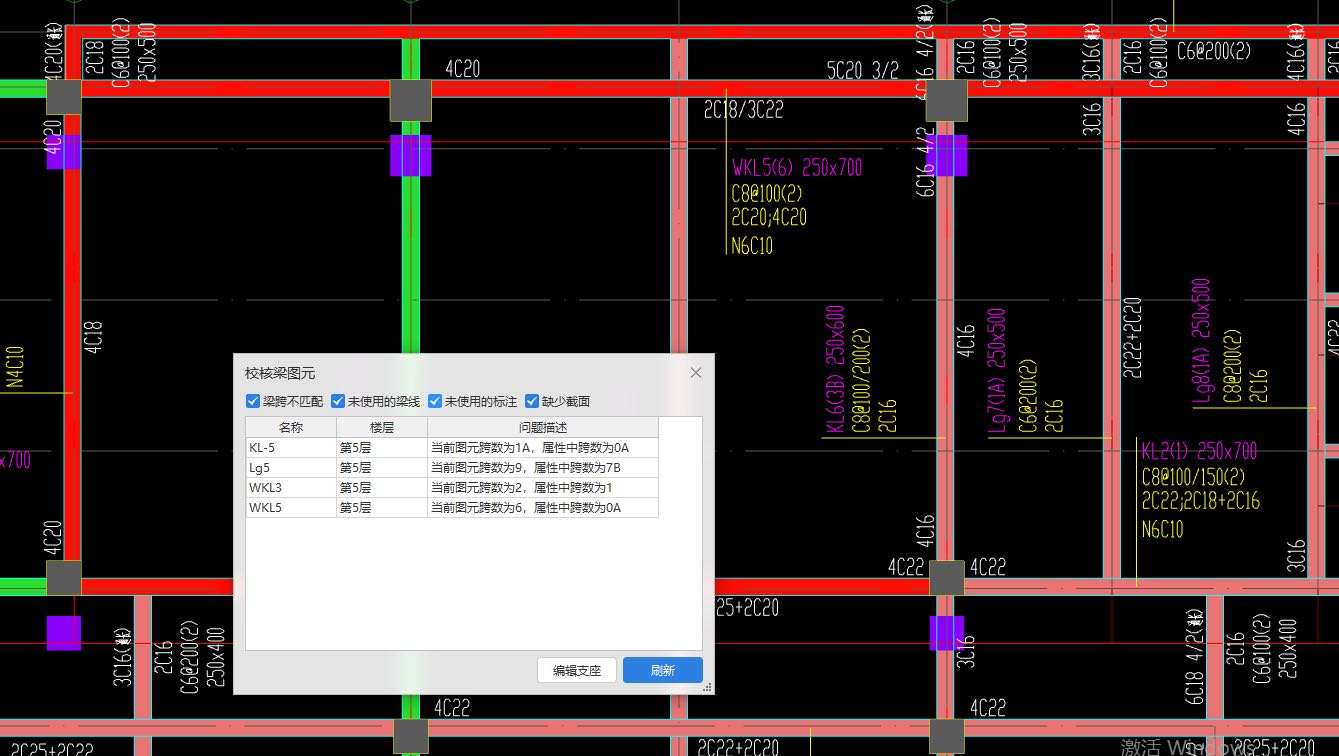Click the 刷新 button

click(x=663, y=670)
